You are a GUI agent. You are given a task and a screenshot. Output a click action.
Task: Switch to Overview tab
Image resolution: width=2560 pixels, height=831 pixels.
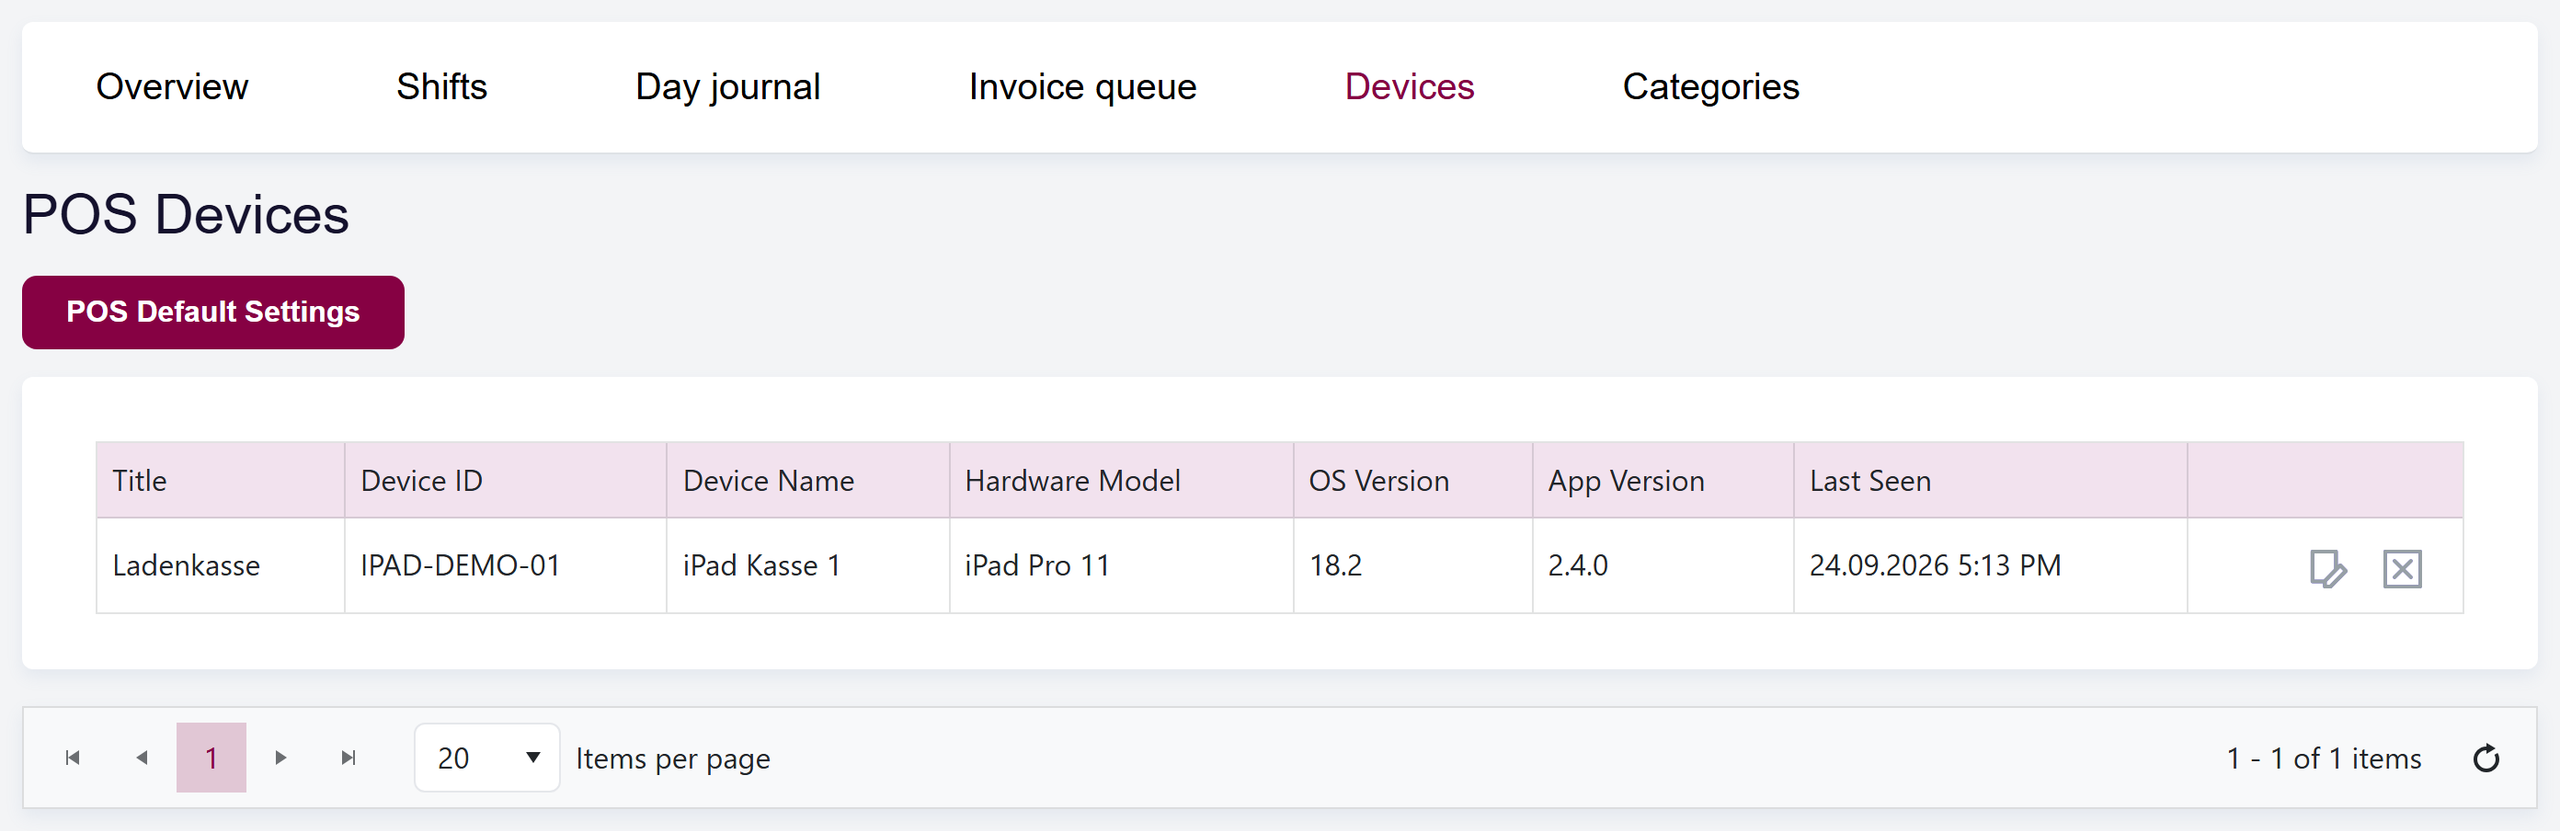172,87
